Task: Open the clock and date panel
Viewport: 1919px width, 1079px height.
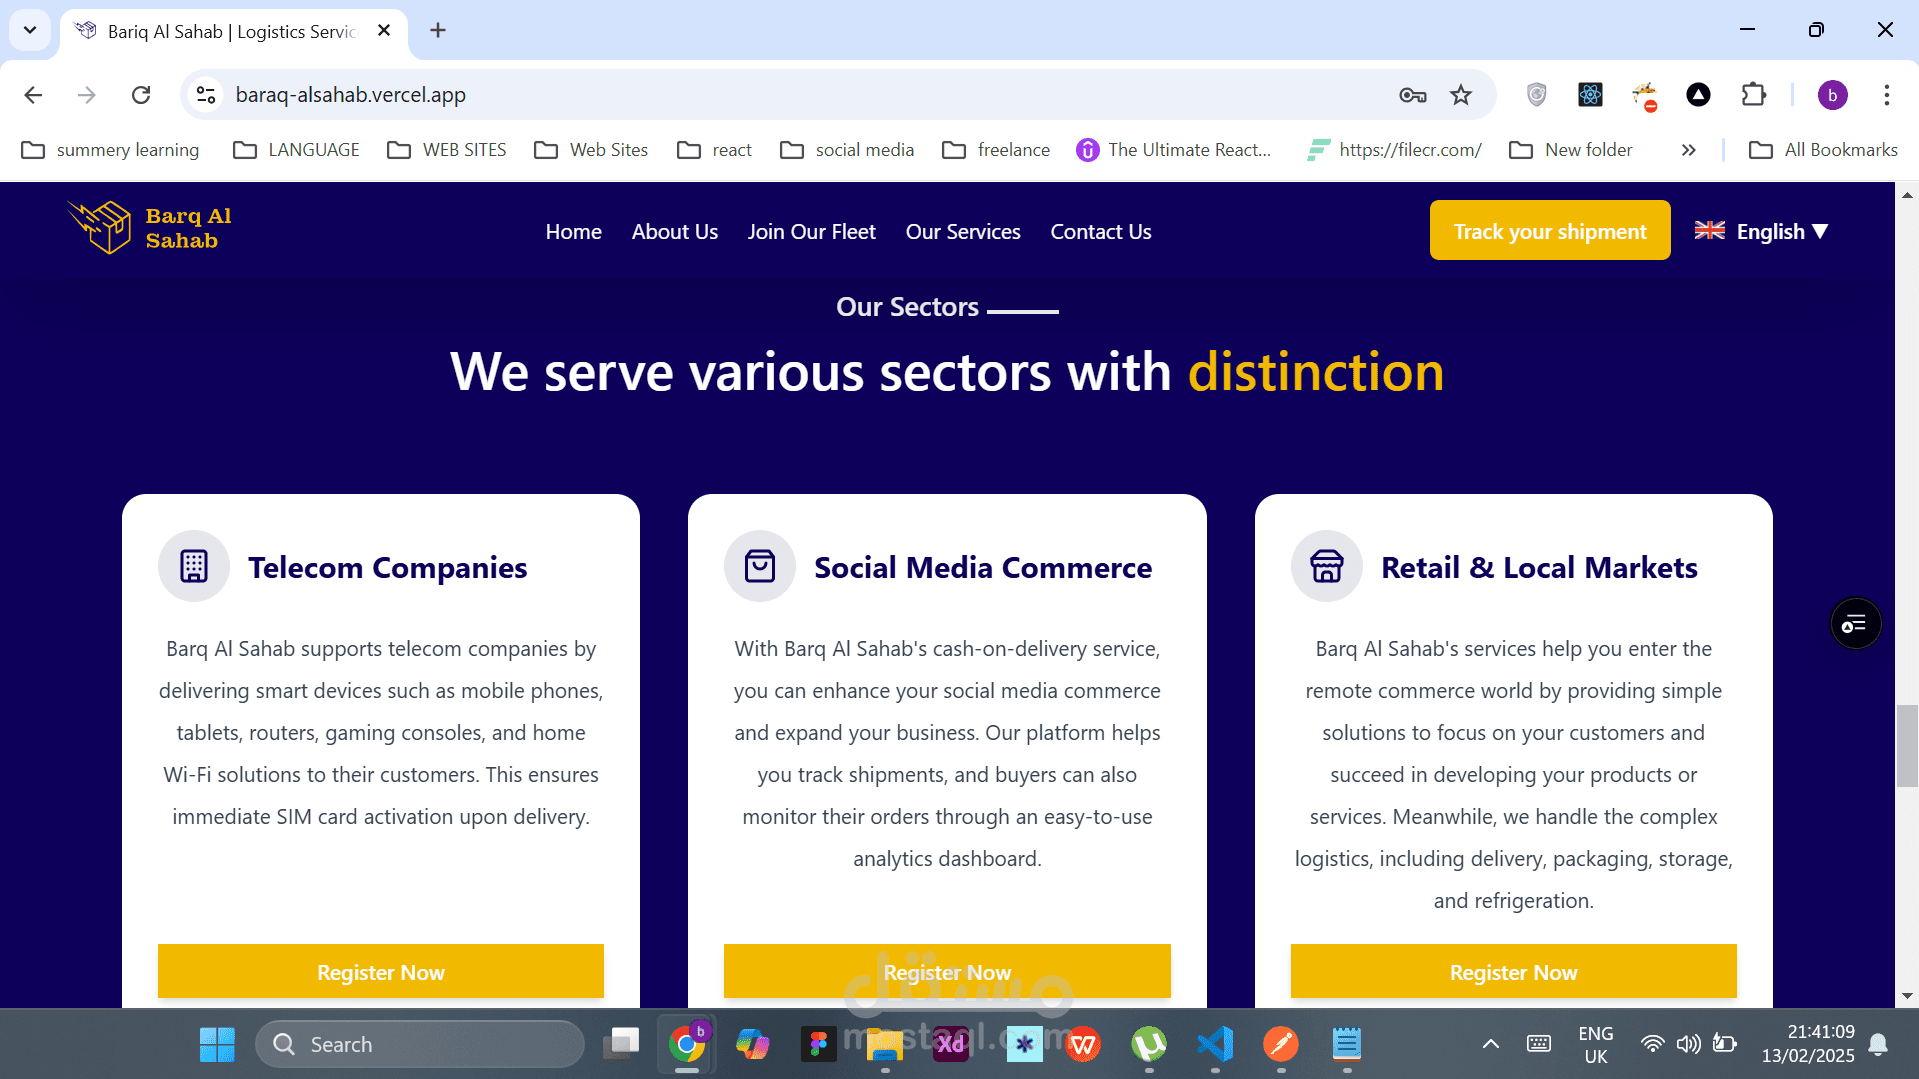Action: (1808, 1044)
